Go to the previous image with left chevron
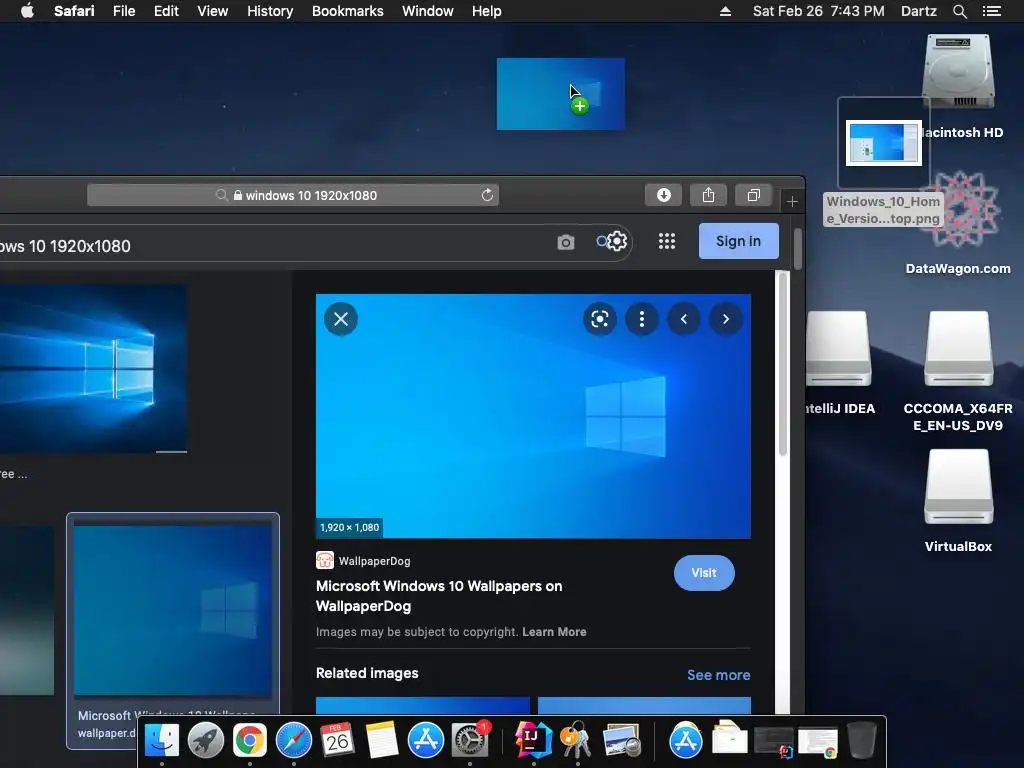This screenshot has width=1024, height=768. pyautogui.click(x=684, y=319)
